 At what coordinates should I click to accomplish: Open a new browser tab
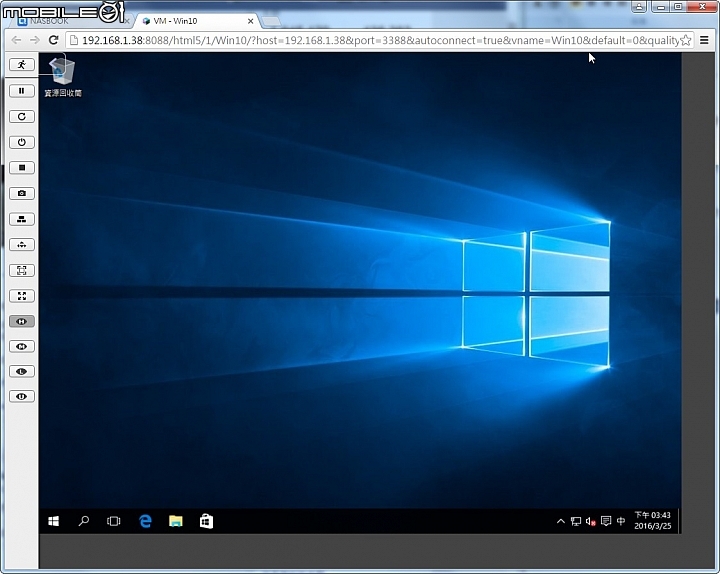pos(271,22)
